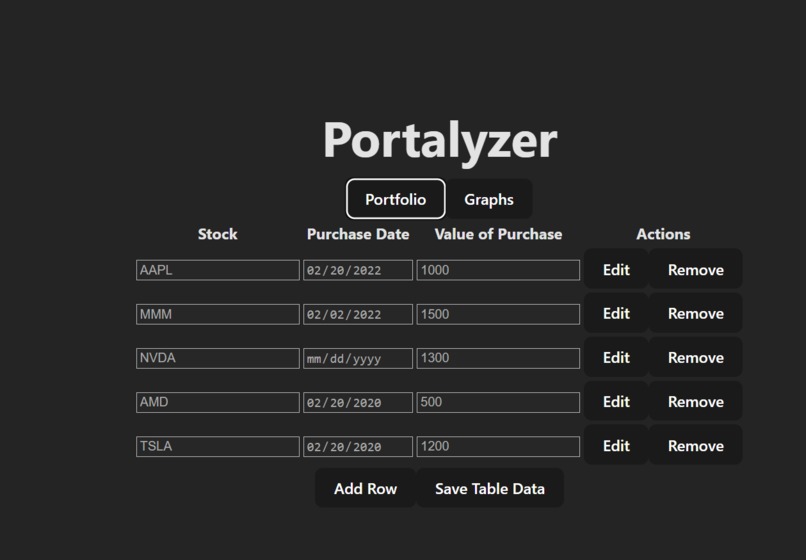The image size is (806, 560).
Task: Click the Stock column header
Action: point(217,234)
